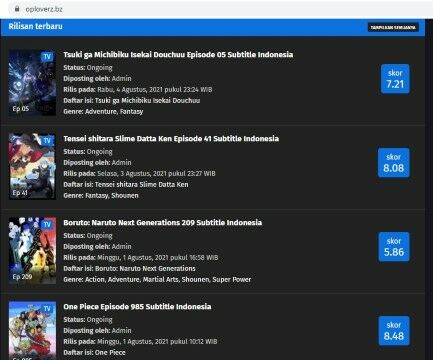
Task: Click Adventure genre on Boruto entry
Action: 124,279
